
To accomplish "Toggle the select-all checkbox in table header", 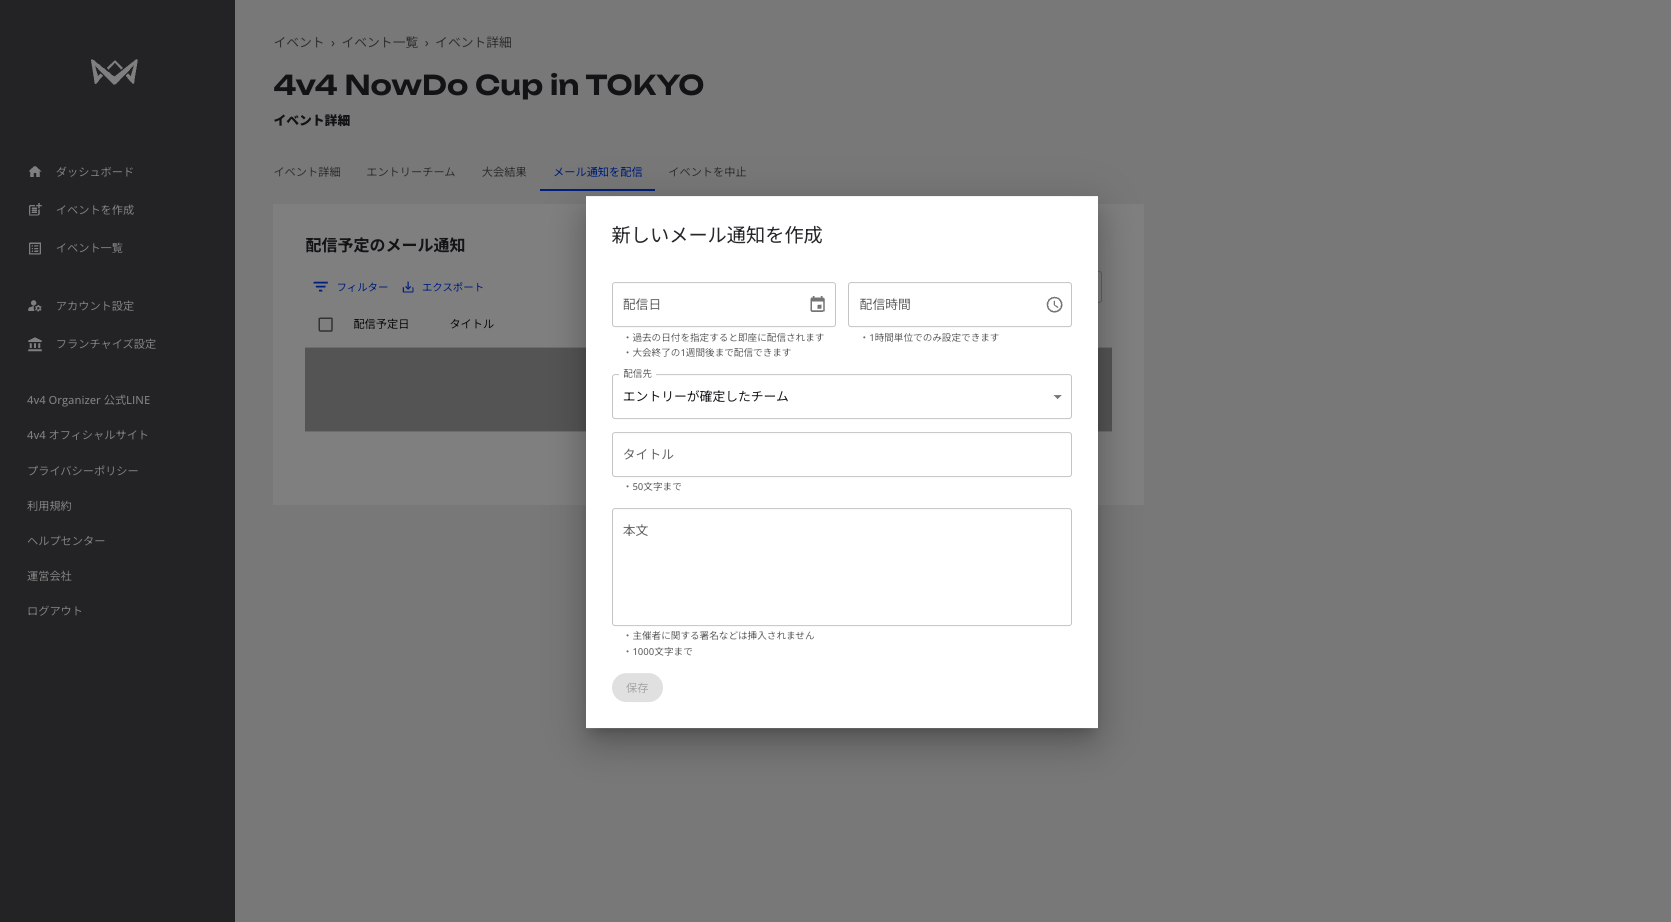I will 325,325.
